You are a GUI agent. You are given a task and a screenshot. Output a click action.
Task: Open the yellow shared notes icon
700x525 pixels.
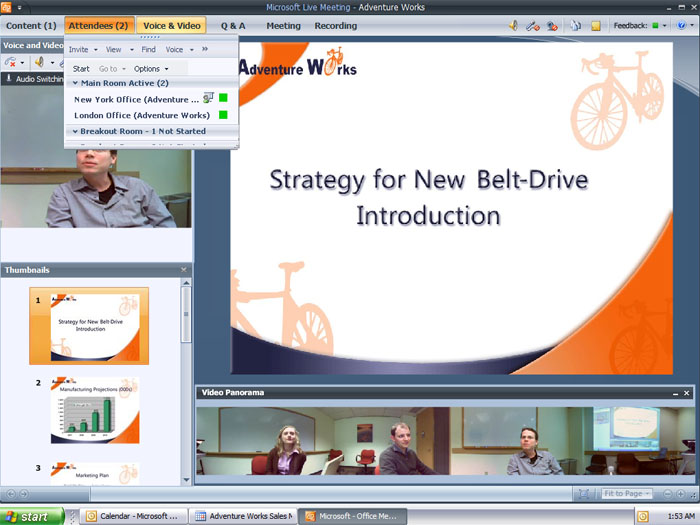596,26
